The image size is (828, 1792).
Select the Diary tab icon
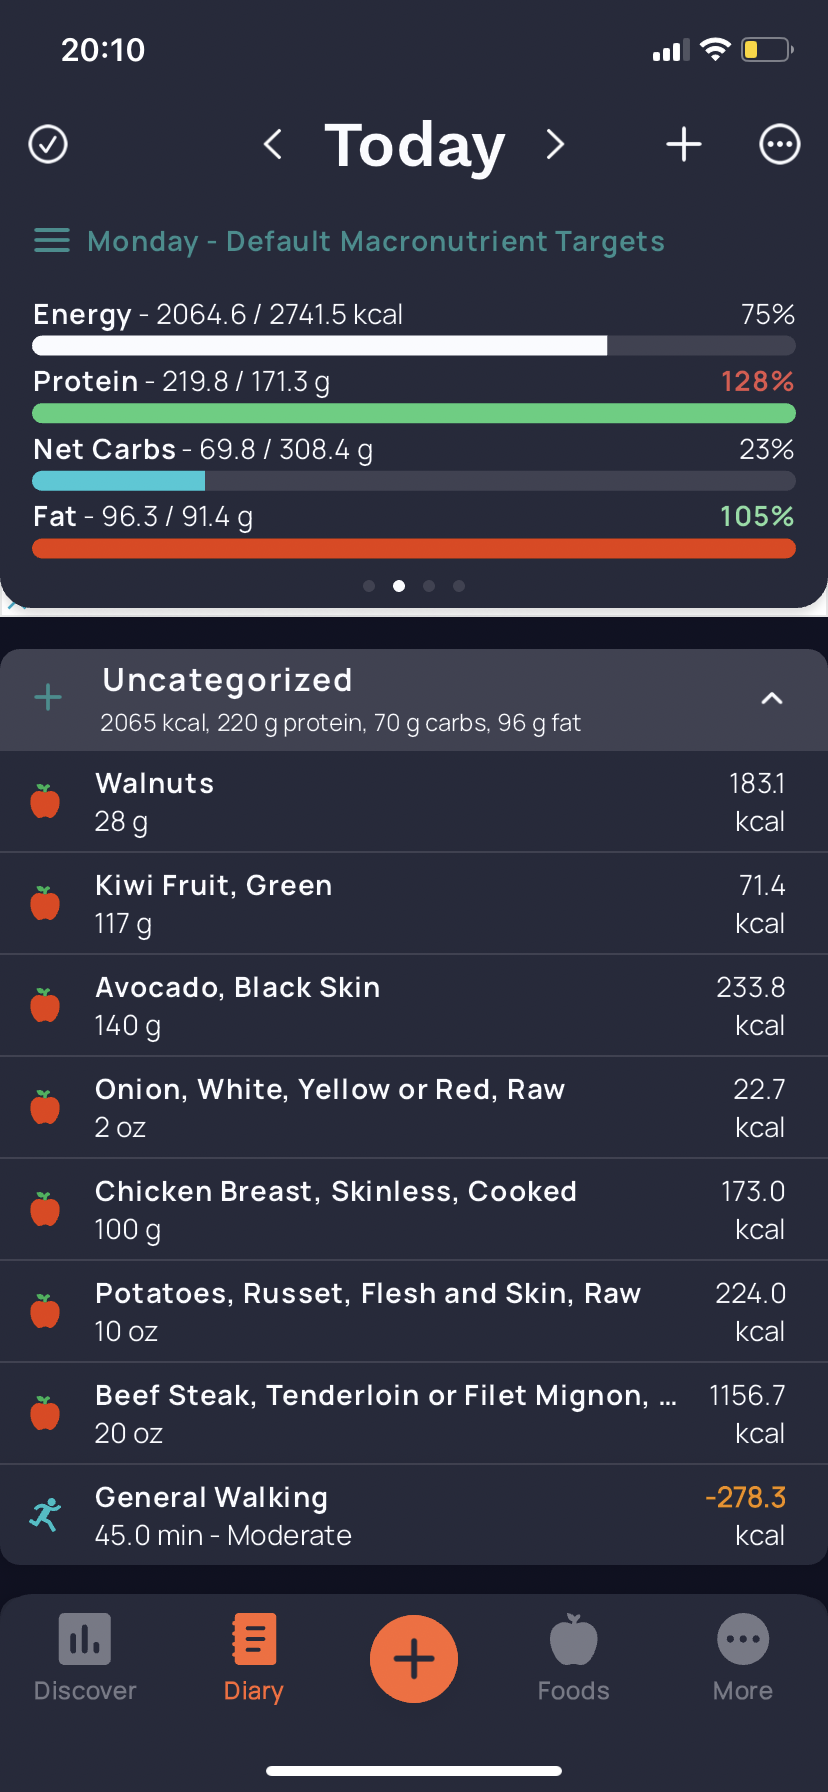(x=254, y=1640)
